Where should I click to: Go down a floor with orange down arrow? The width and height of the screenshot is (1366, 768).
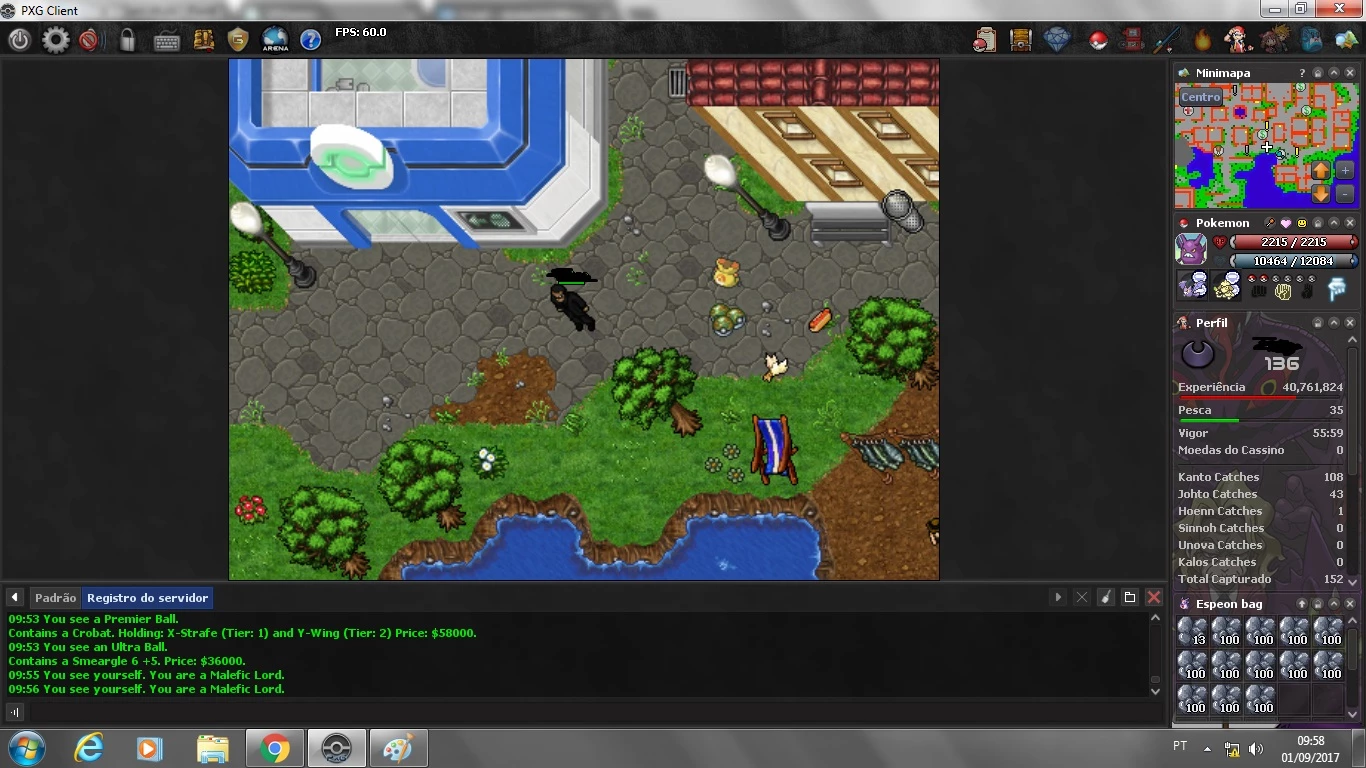click(x=1321, y=194)
